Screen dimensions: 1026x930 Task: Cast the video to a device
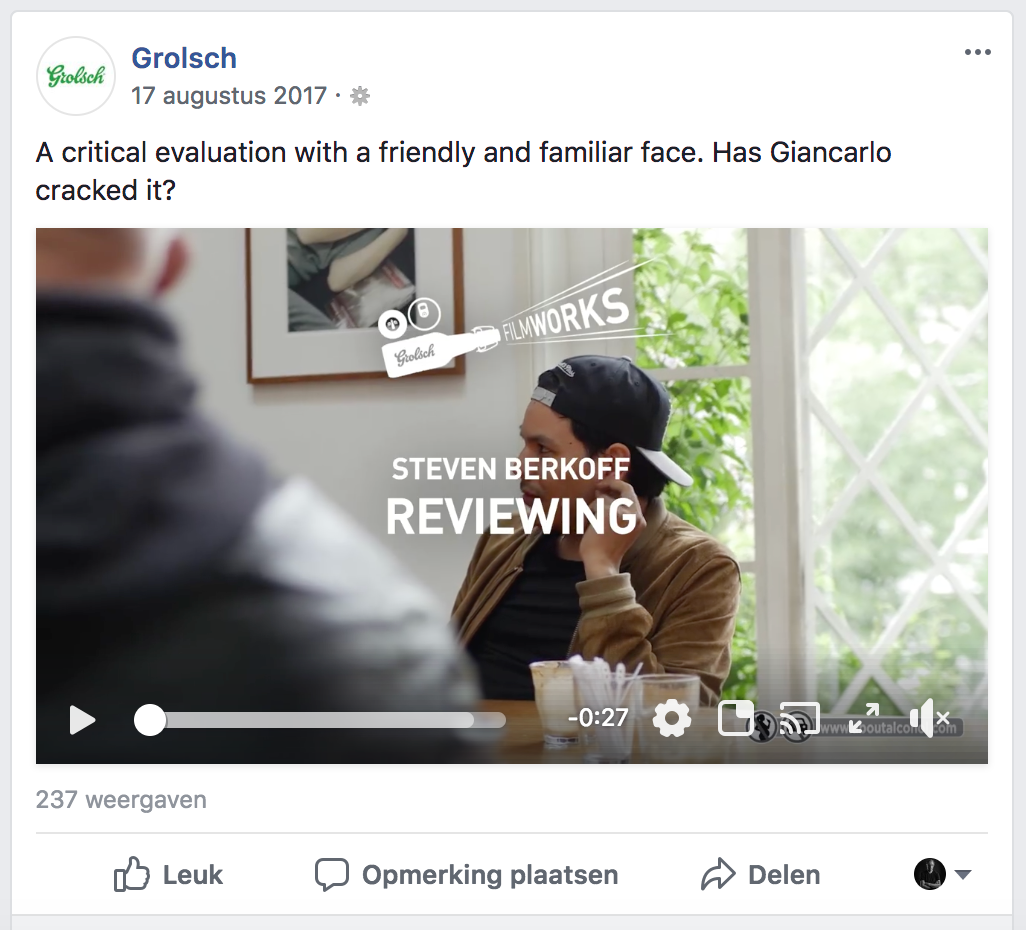coord(800,719)
